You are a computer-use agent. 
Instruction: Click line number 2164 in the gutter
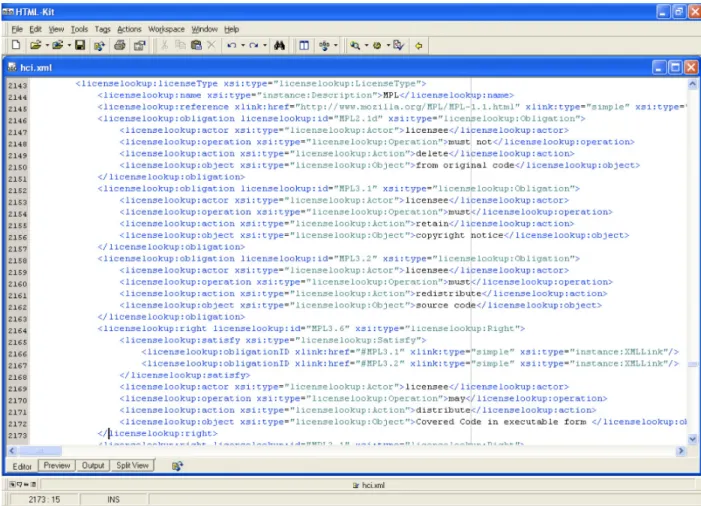[17, 330]
